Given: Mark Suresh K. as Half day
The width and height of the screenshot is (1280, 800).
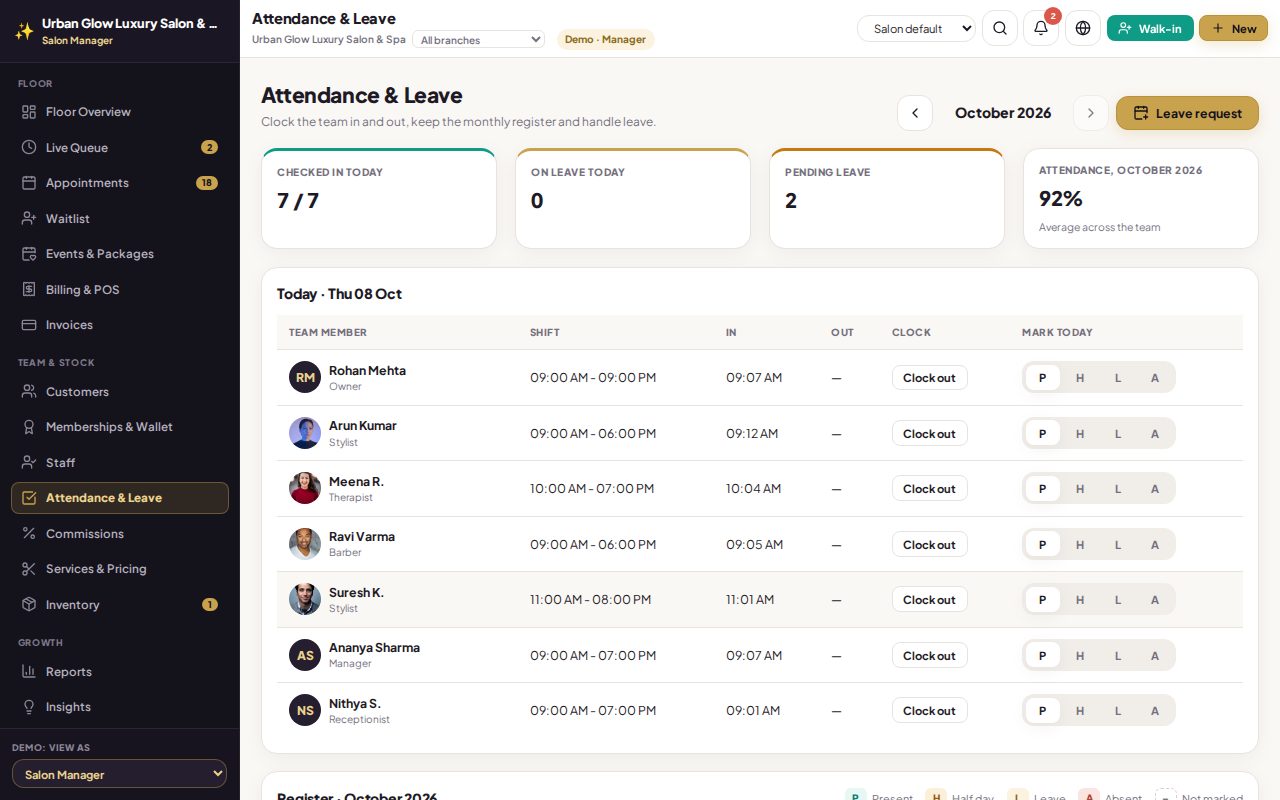Looking at the screenshot, I should 1080,600.
